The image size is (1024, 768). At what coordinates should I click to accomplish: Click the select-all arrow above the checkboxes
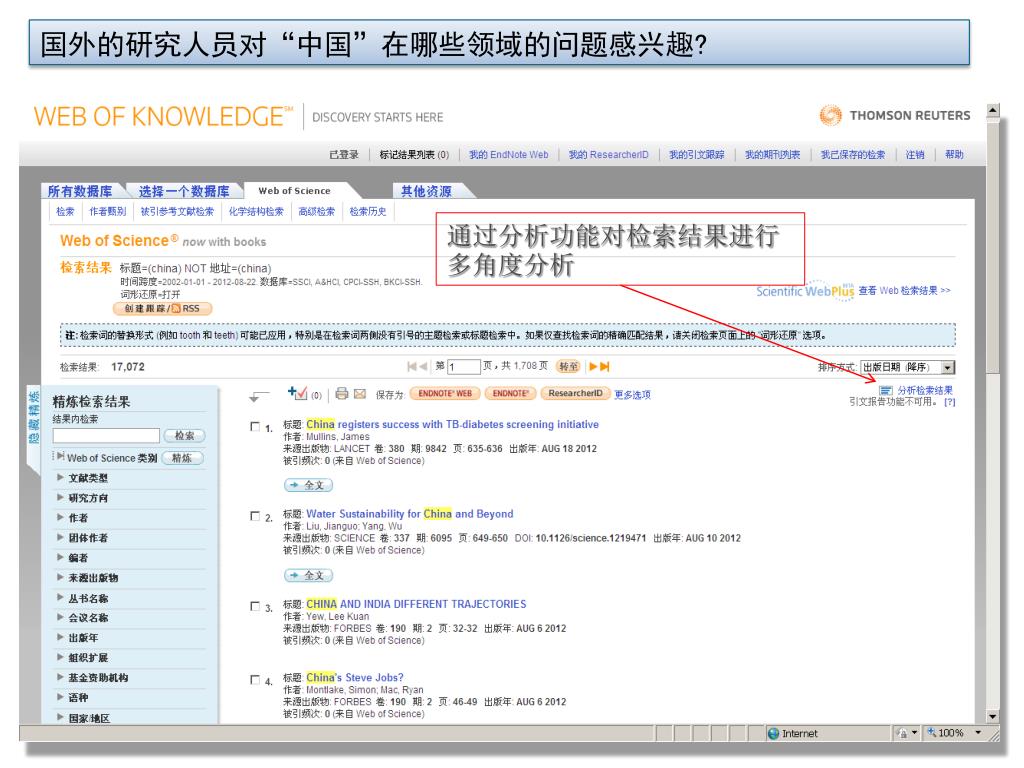[259, 396]
